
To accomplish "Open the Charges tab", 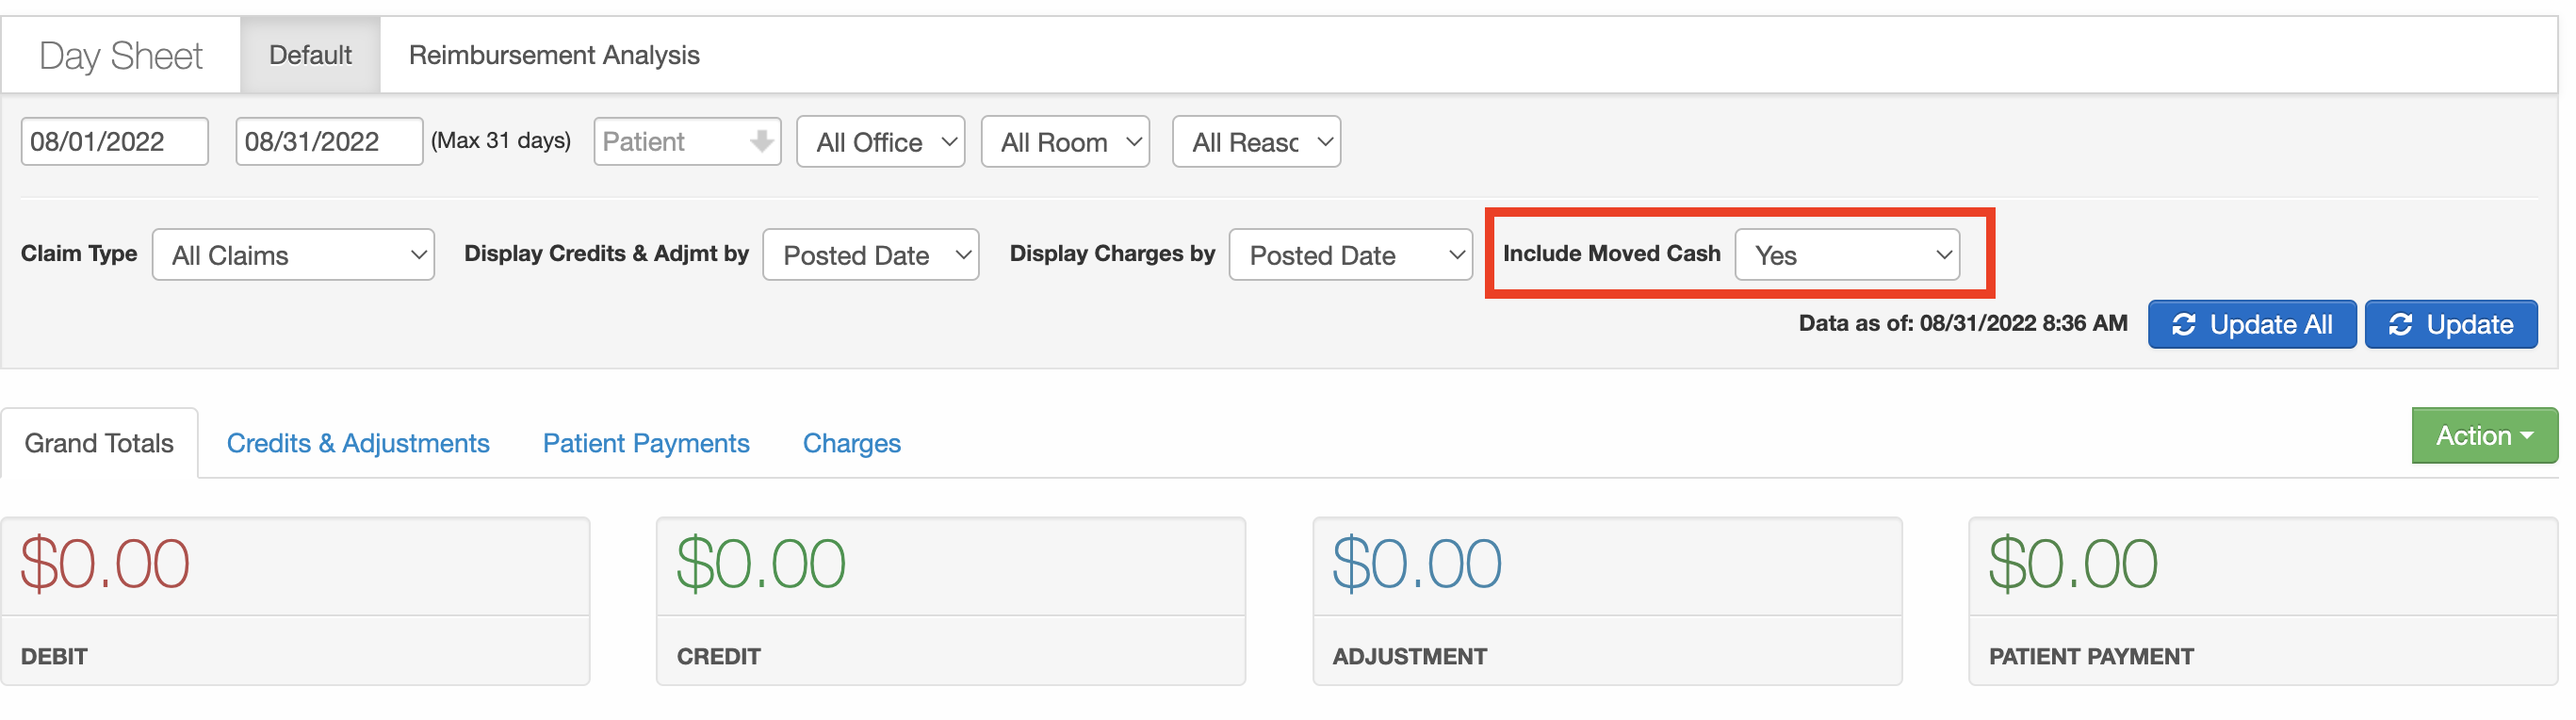I will pos(852,443).
